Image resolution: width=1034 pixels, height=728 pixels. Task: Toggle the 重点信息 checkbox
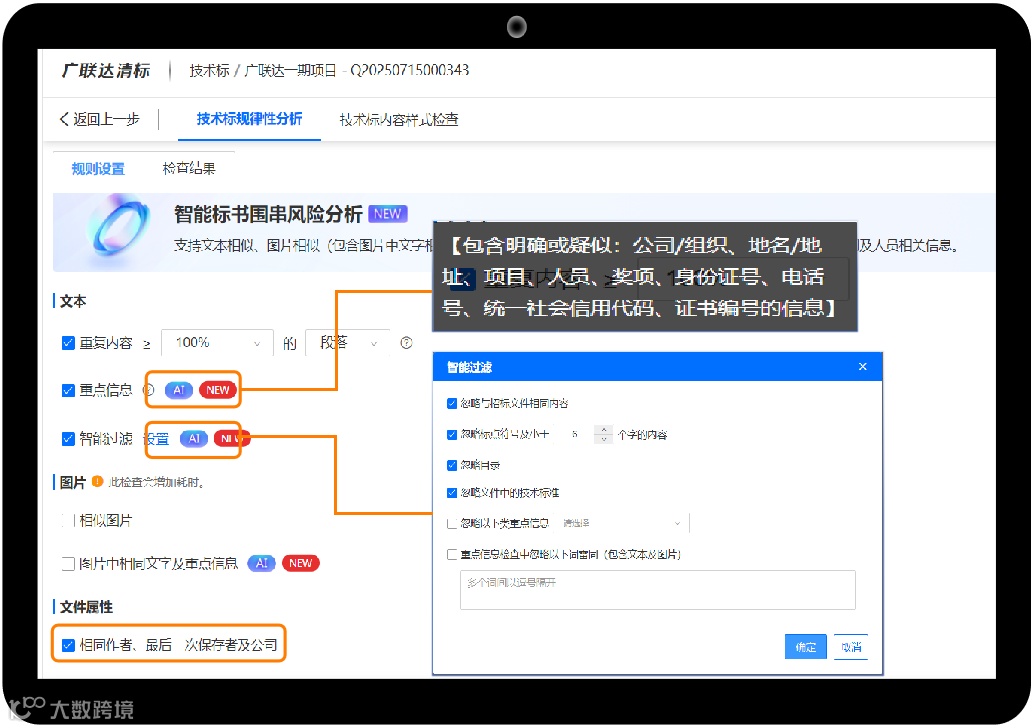pyautogui.click(x=68, y=390)
